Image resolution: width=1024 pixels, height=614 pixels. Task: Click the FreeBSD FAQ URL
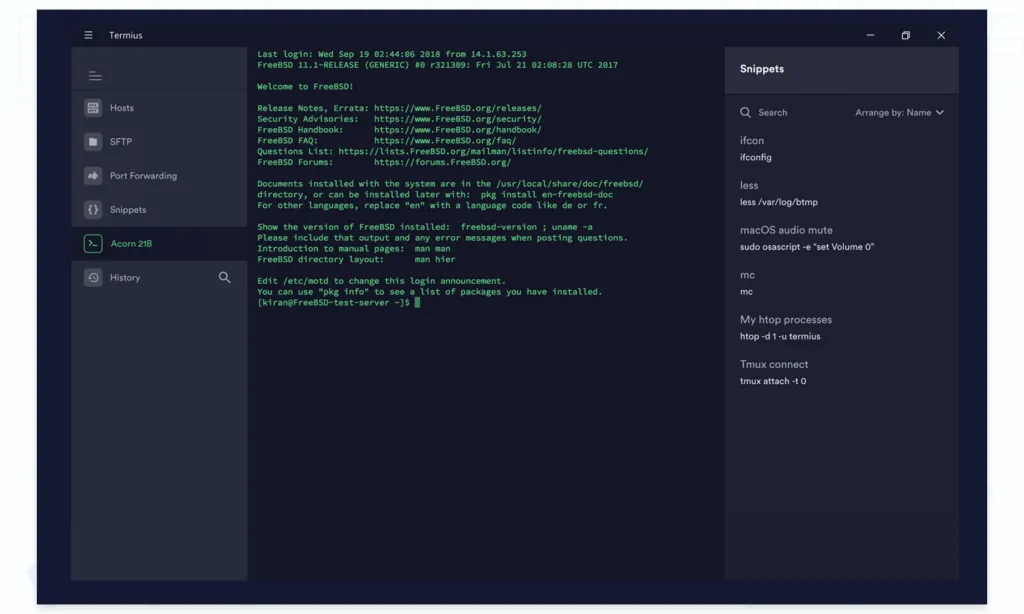point(445,140)
